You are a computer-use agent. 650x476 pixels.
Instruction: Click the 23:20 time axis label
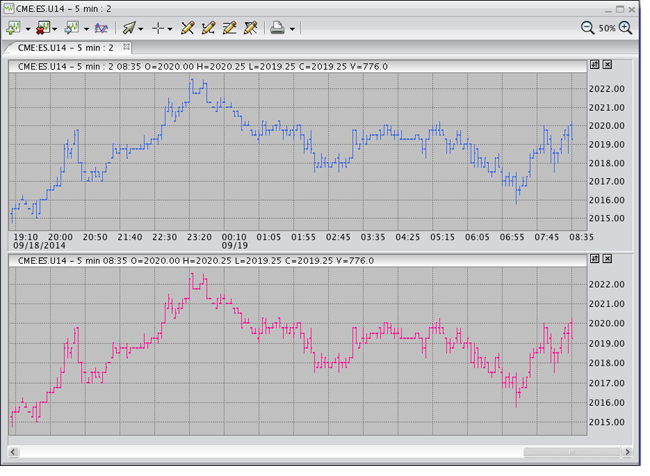tap(199, 237)
